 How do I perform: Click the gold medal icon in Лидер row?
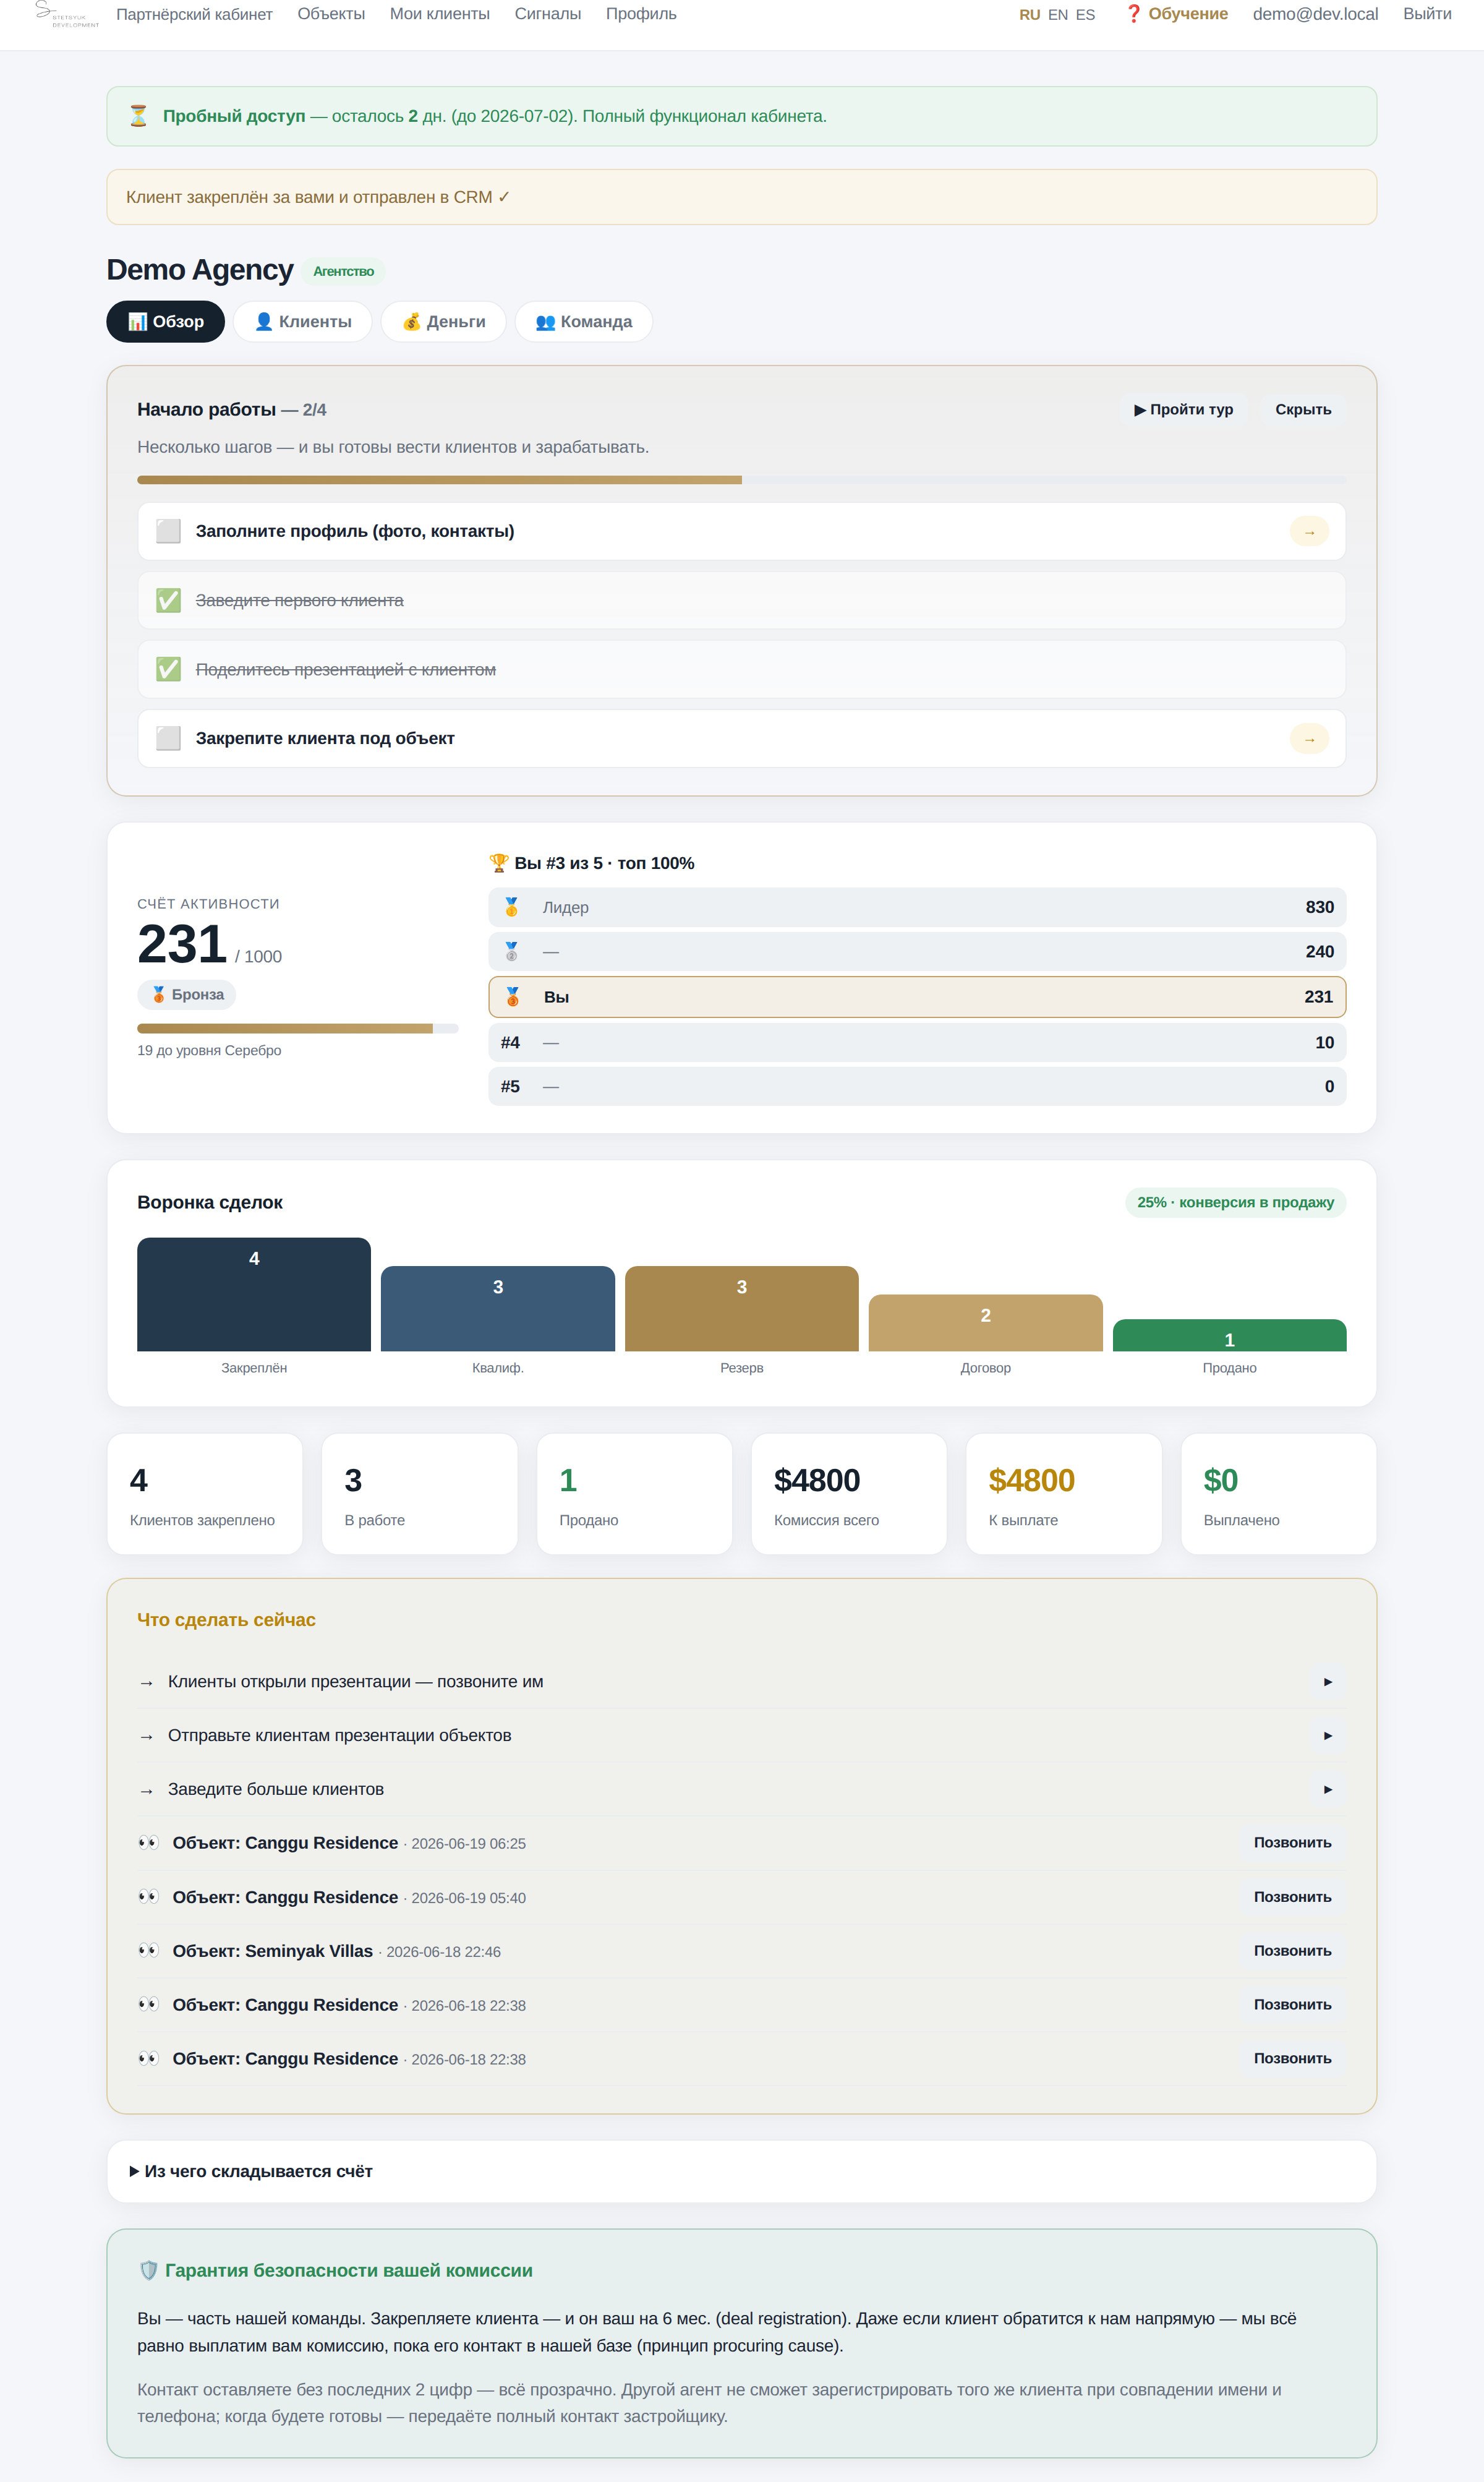pyautogui.click(x=512, y=907)
